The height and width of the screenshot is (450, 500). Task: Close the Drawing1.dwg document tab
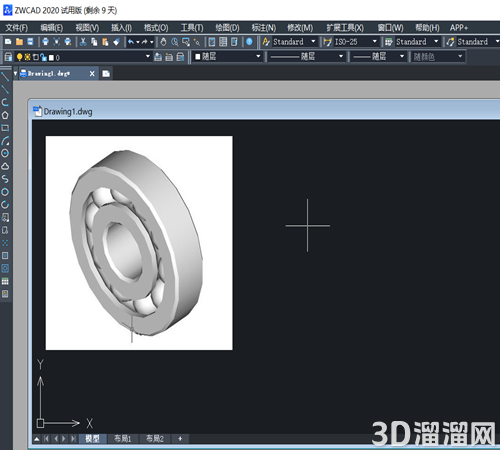92,74
